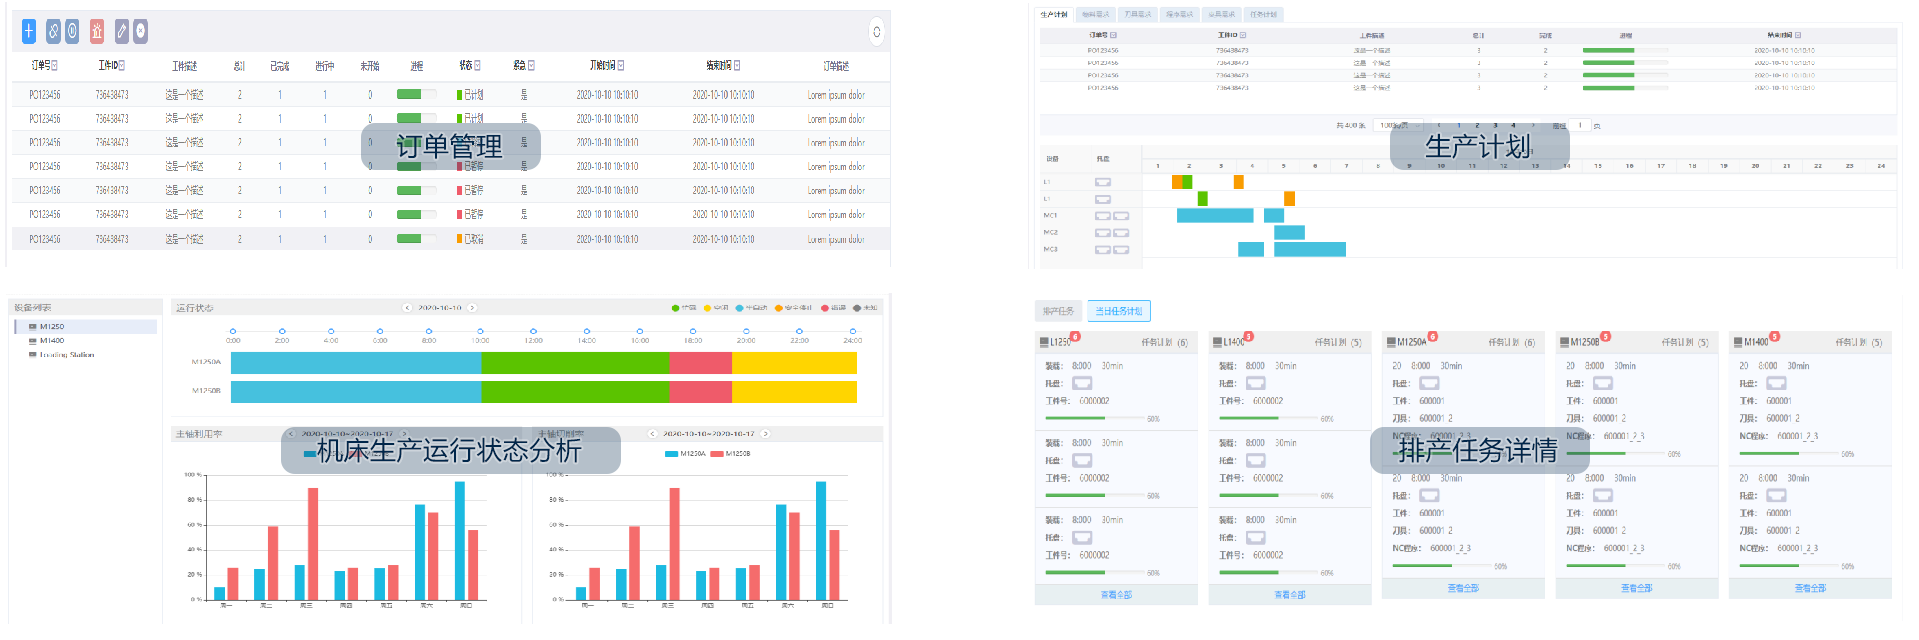Click the blue plus add-order icon
The height and width of the screenshot is (640, 1919).
click(29, 32)
